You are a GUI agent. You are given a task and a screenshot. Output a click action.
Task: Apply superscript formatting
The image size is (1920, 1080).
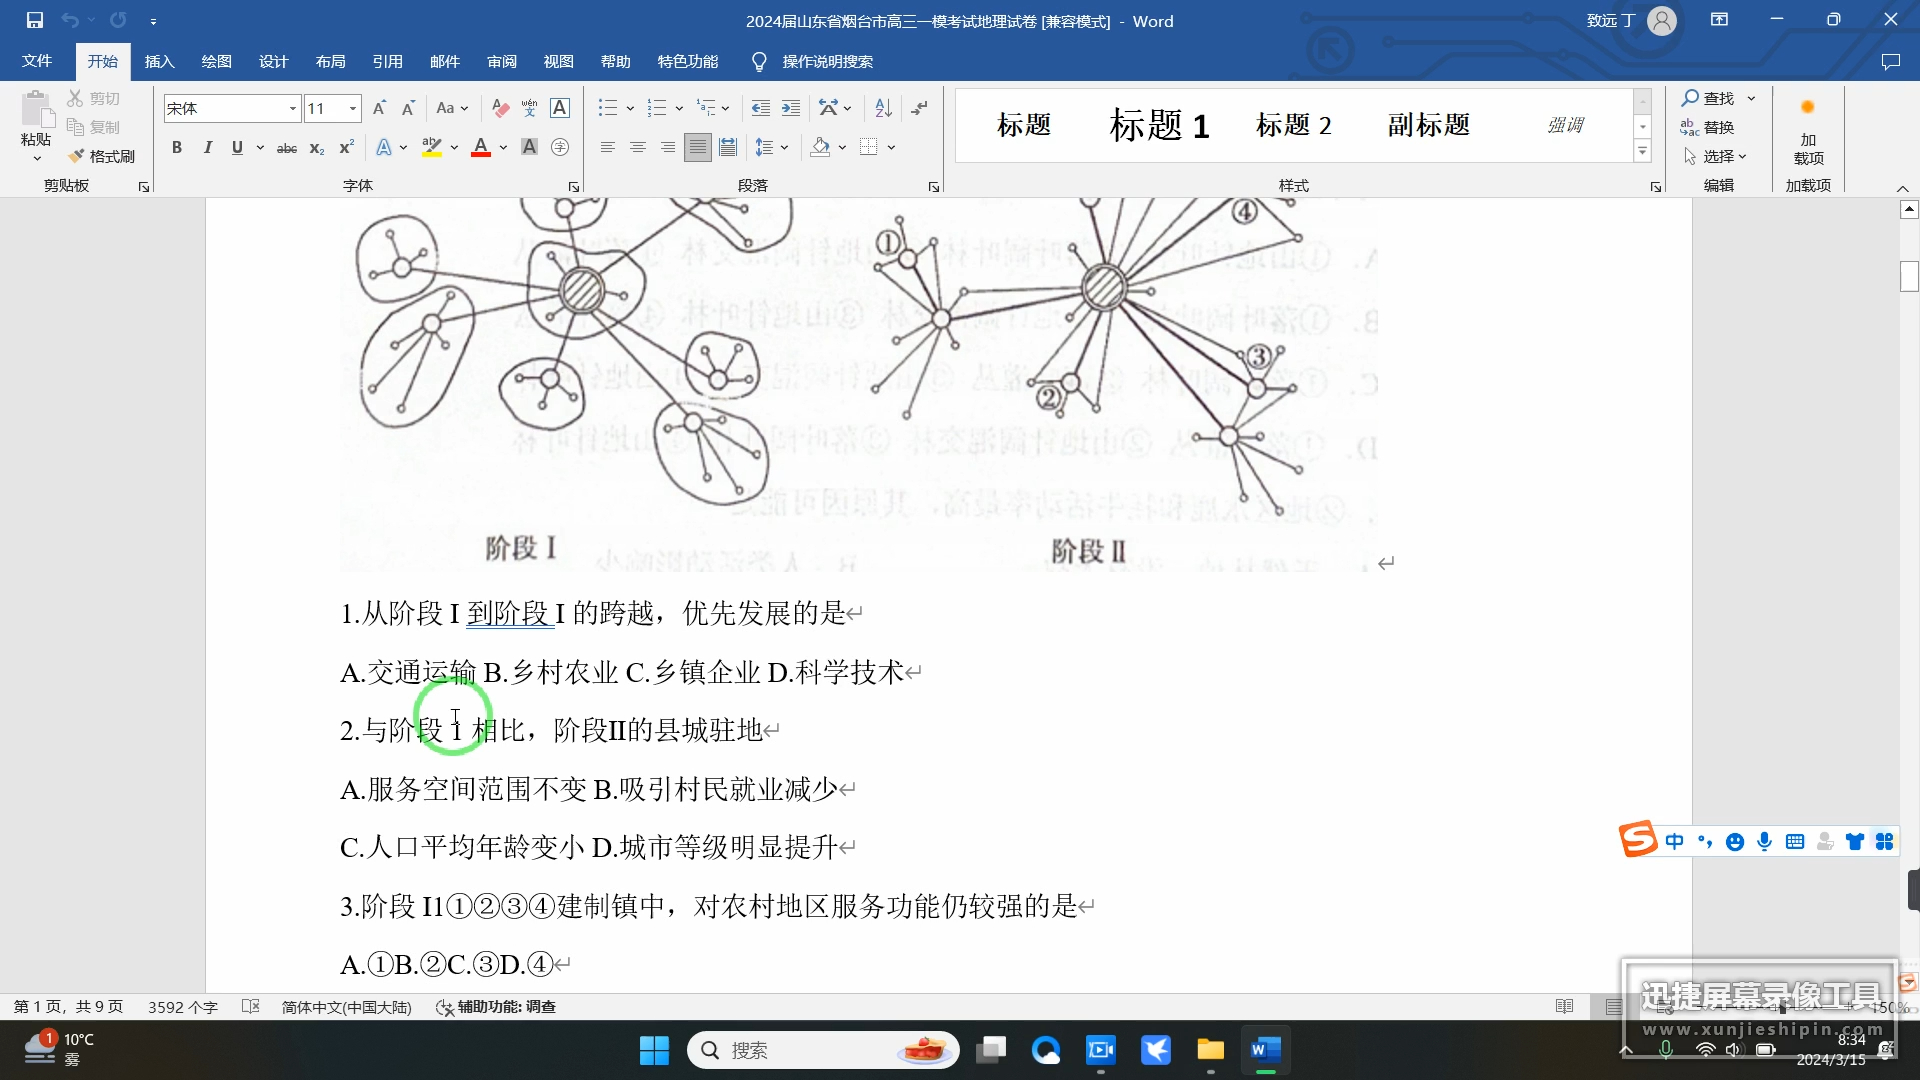point(347,148)
